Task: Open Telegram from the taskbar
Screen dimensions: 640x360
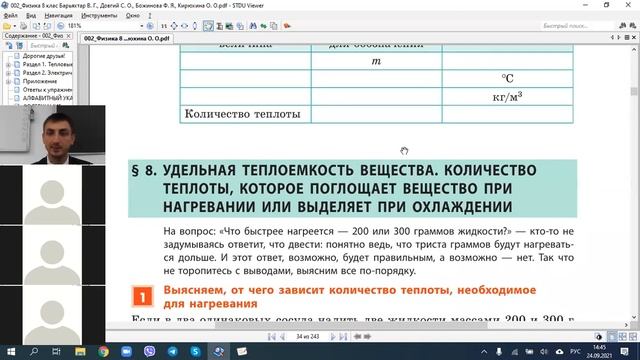Action: pos(173,351)
